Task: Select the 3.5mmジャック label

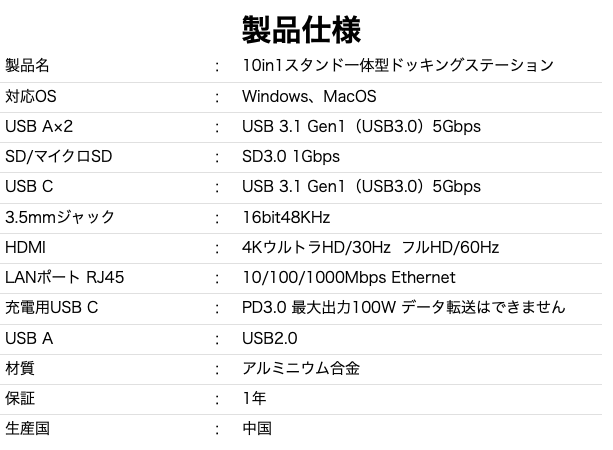Action: [x=59, y=217]
